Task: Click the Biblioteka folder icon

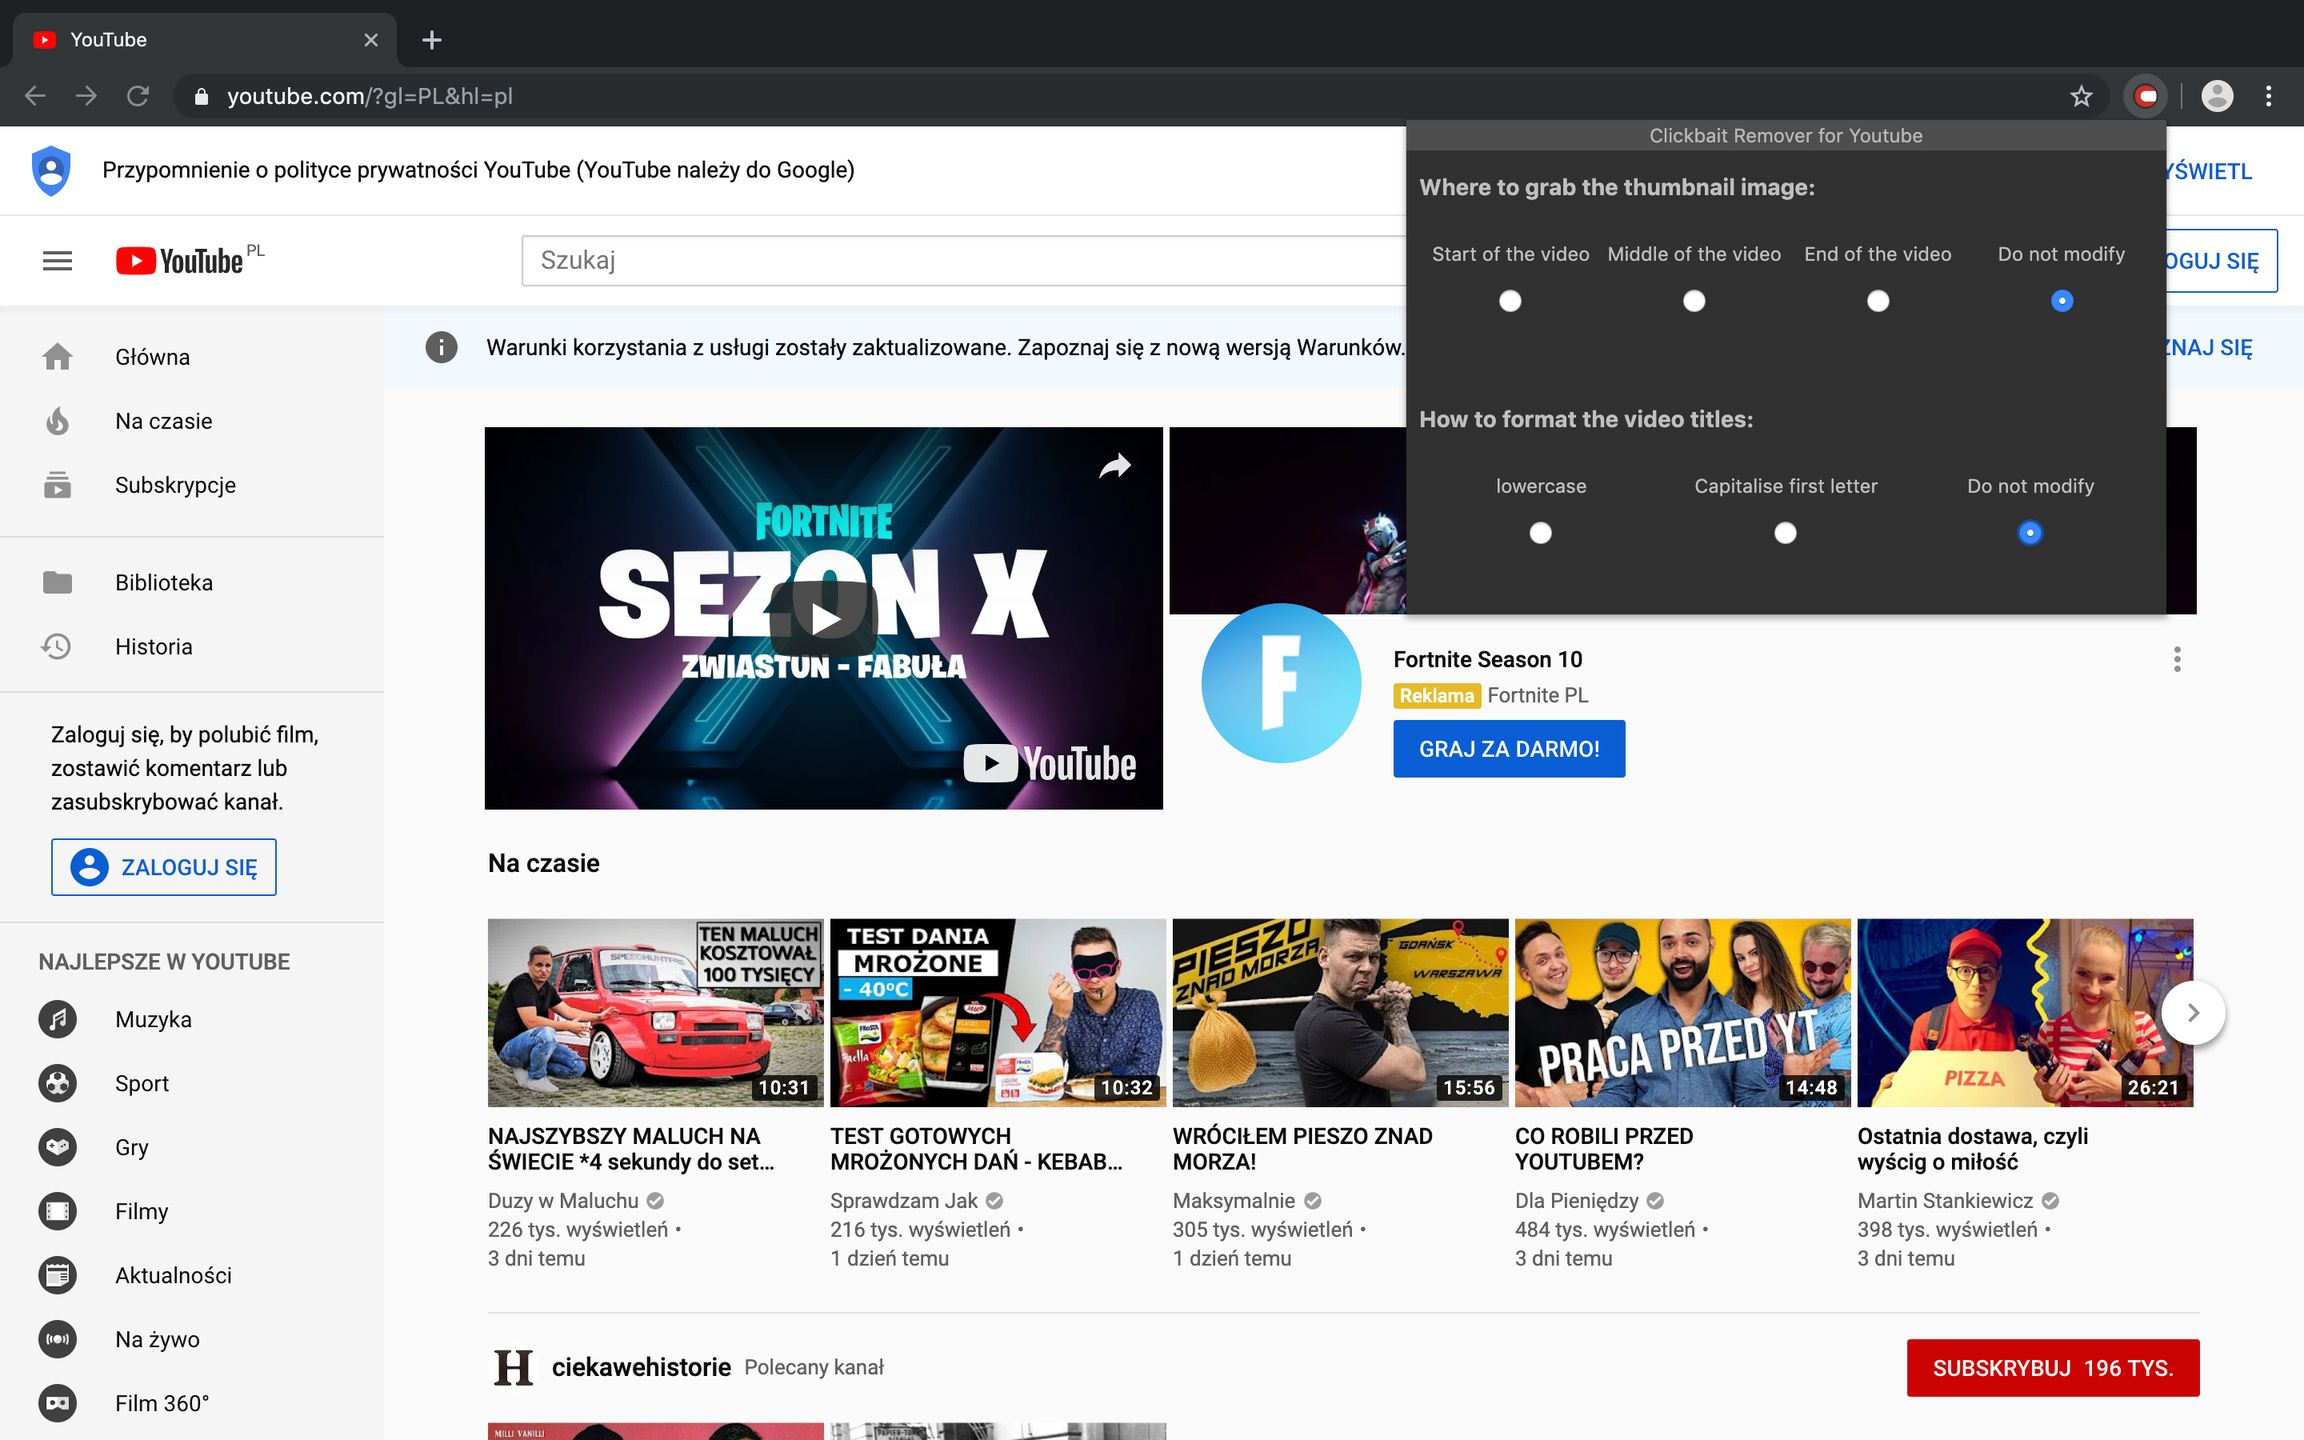Action: 57,582
